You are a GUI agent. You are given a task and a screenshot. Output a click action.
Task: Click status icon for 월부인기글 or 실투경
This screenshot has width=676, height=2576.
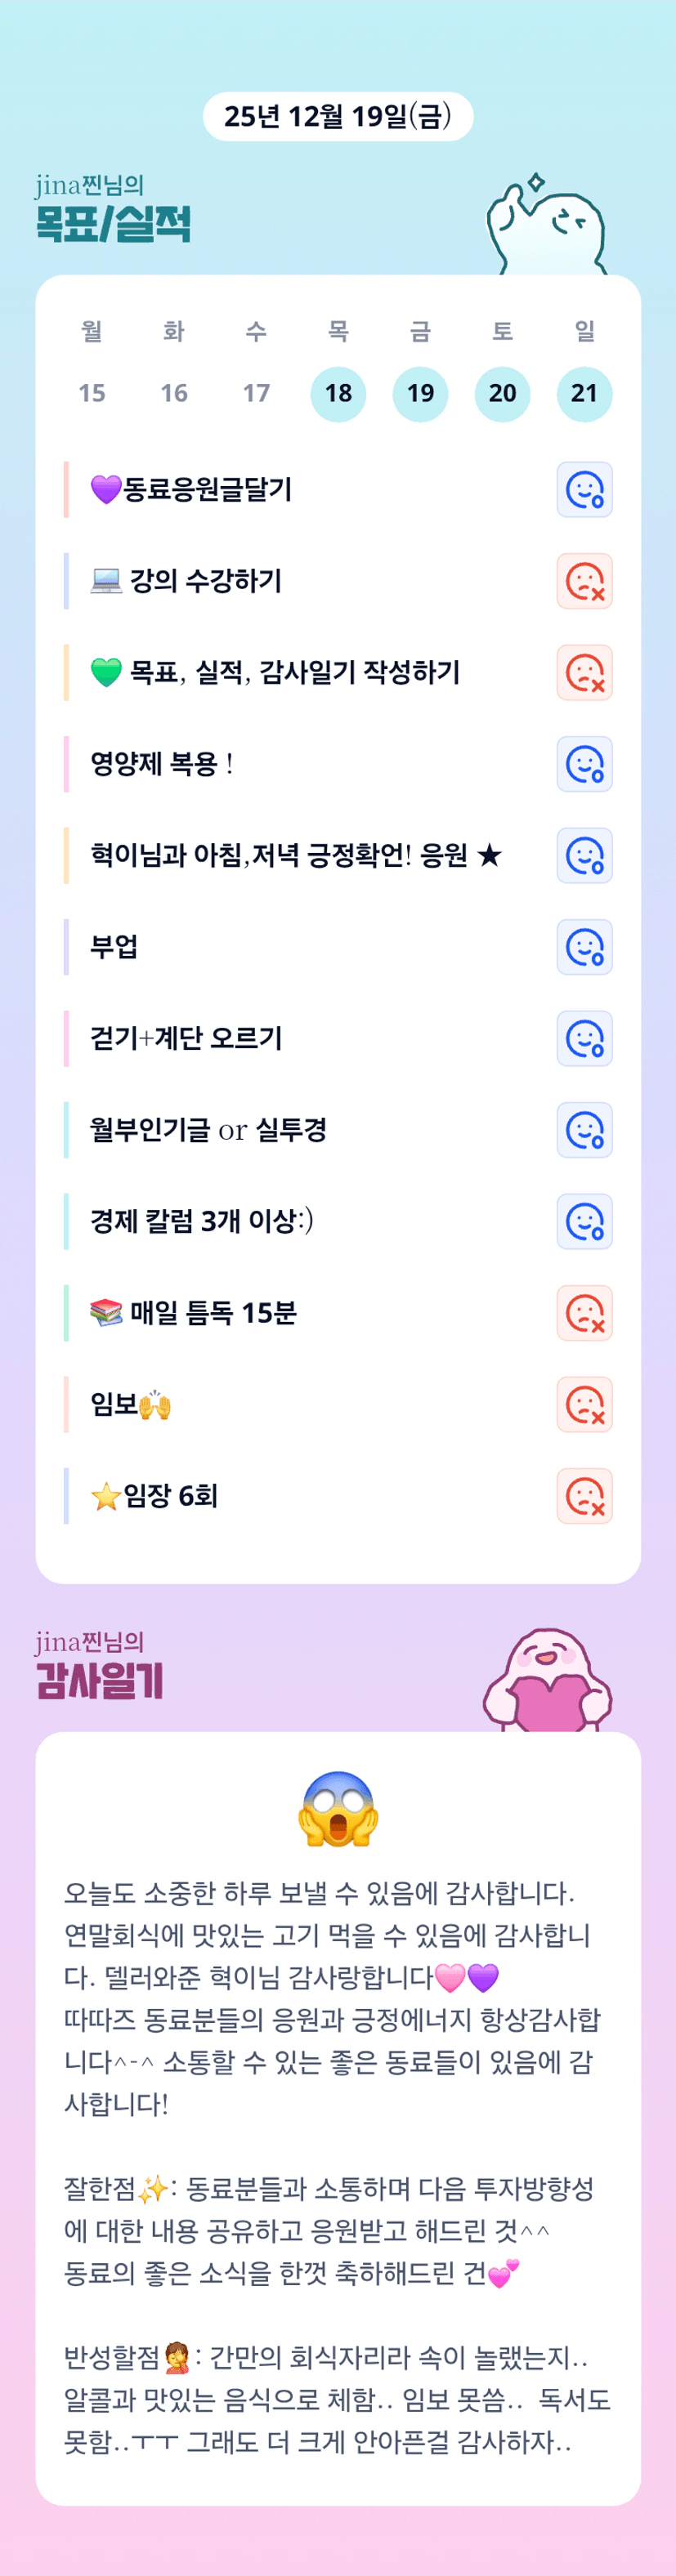[x=584, y=1130]
